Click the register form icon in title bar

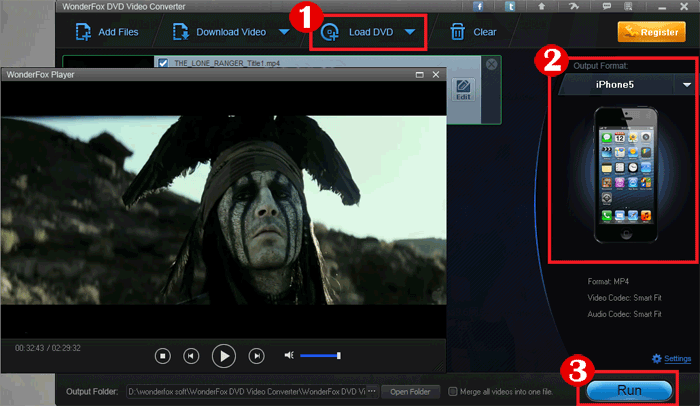[x=628, y=6]
